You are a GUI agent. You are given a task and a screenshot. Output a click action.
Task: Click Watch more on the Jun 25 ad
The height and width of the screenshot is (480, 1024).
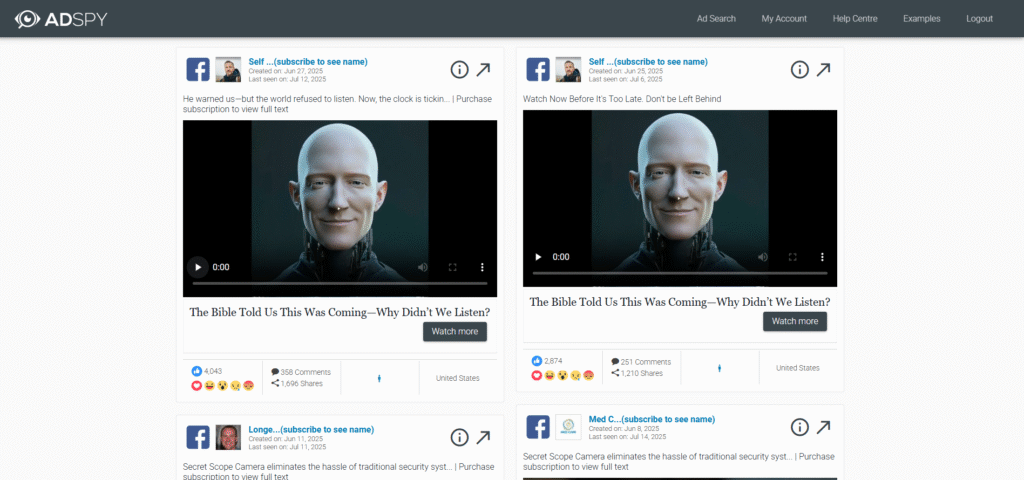point(795,321)
